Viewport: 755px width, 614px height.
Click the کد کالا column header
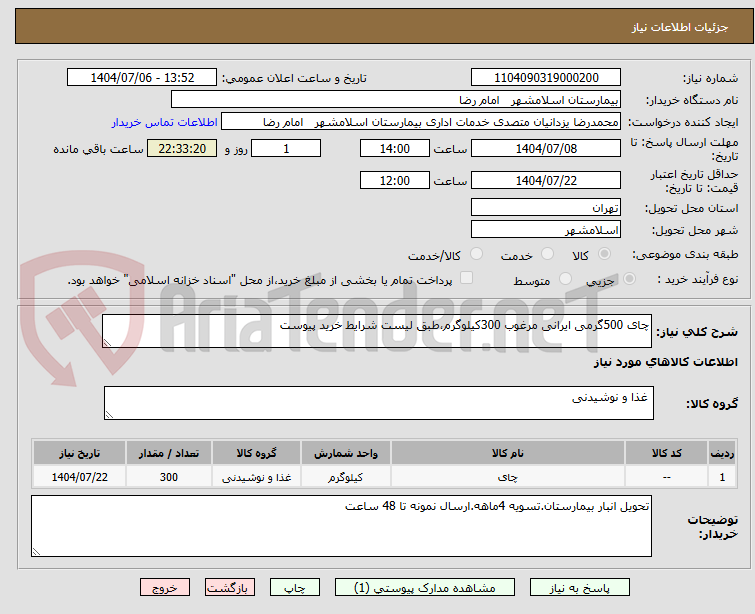pyautogui.click(x=666, y=453)
